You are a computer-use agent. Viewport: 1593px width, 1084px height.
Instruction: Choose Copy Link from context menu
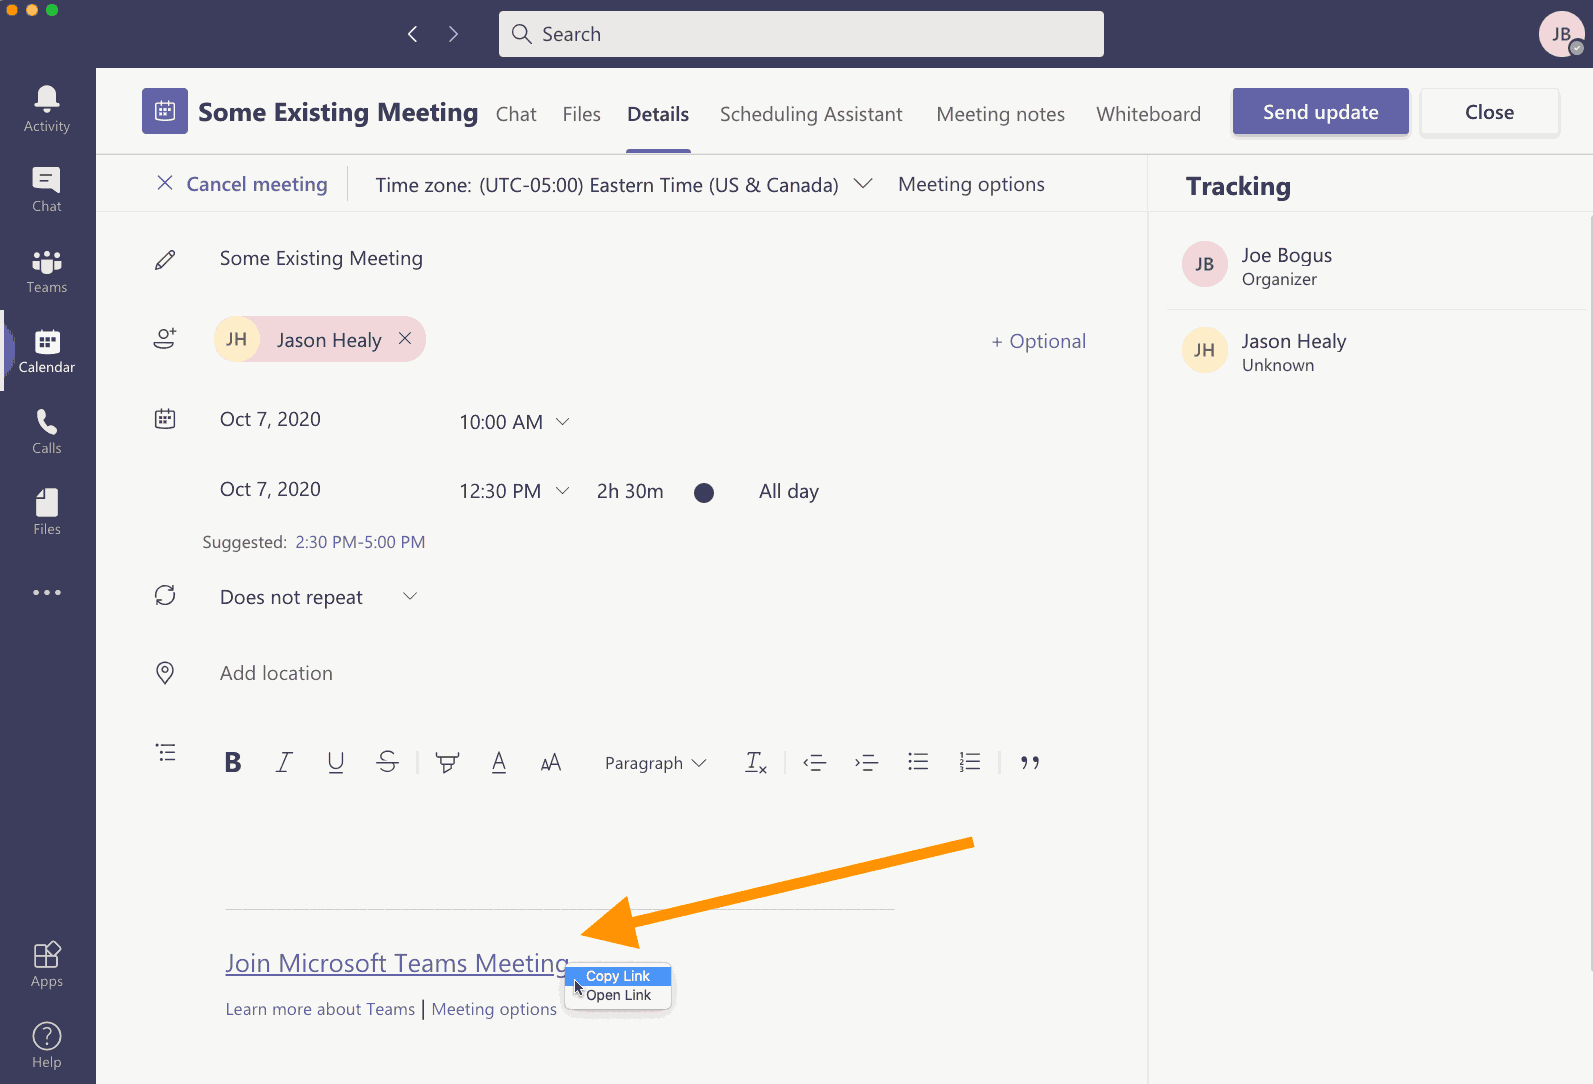[x=618, y=976]
